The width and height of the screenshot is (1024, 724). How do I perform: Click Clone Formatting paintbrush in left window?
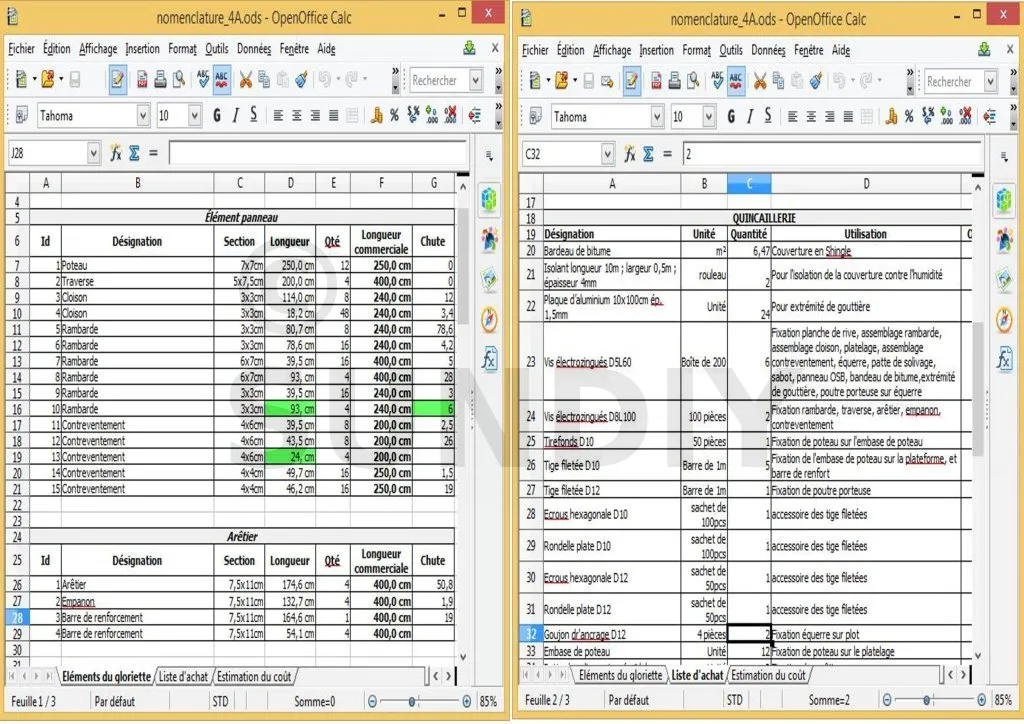point(301,80)
